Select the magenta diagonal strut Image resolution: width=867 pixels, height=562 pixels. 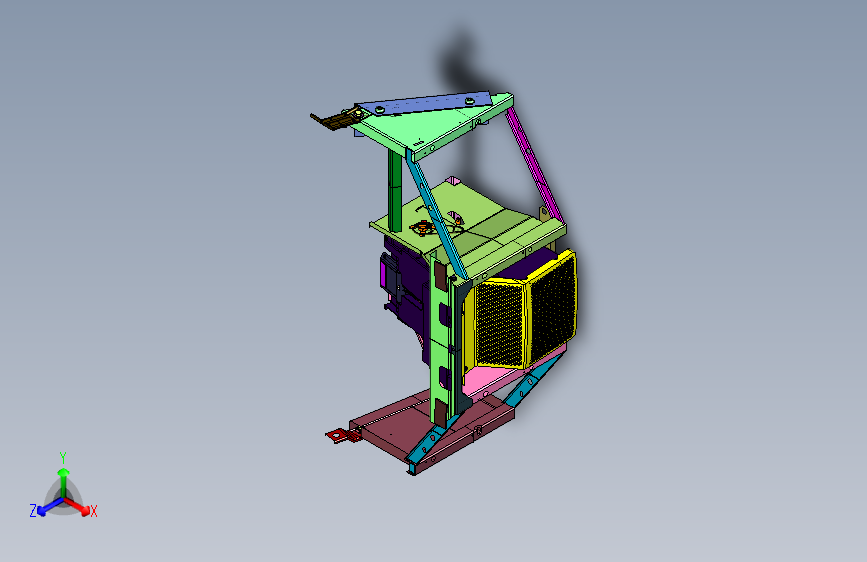tap(534, 164)
